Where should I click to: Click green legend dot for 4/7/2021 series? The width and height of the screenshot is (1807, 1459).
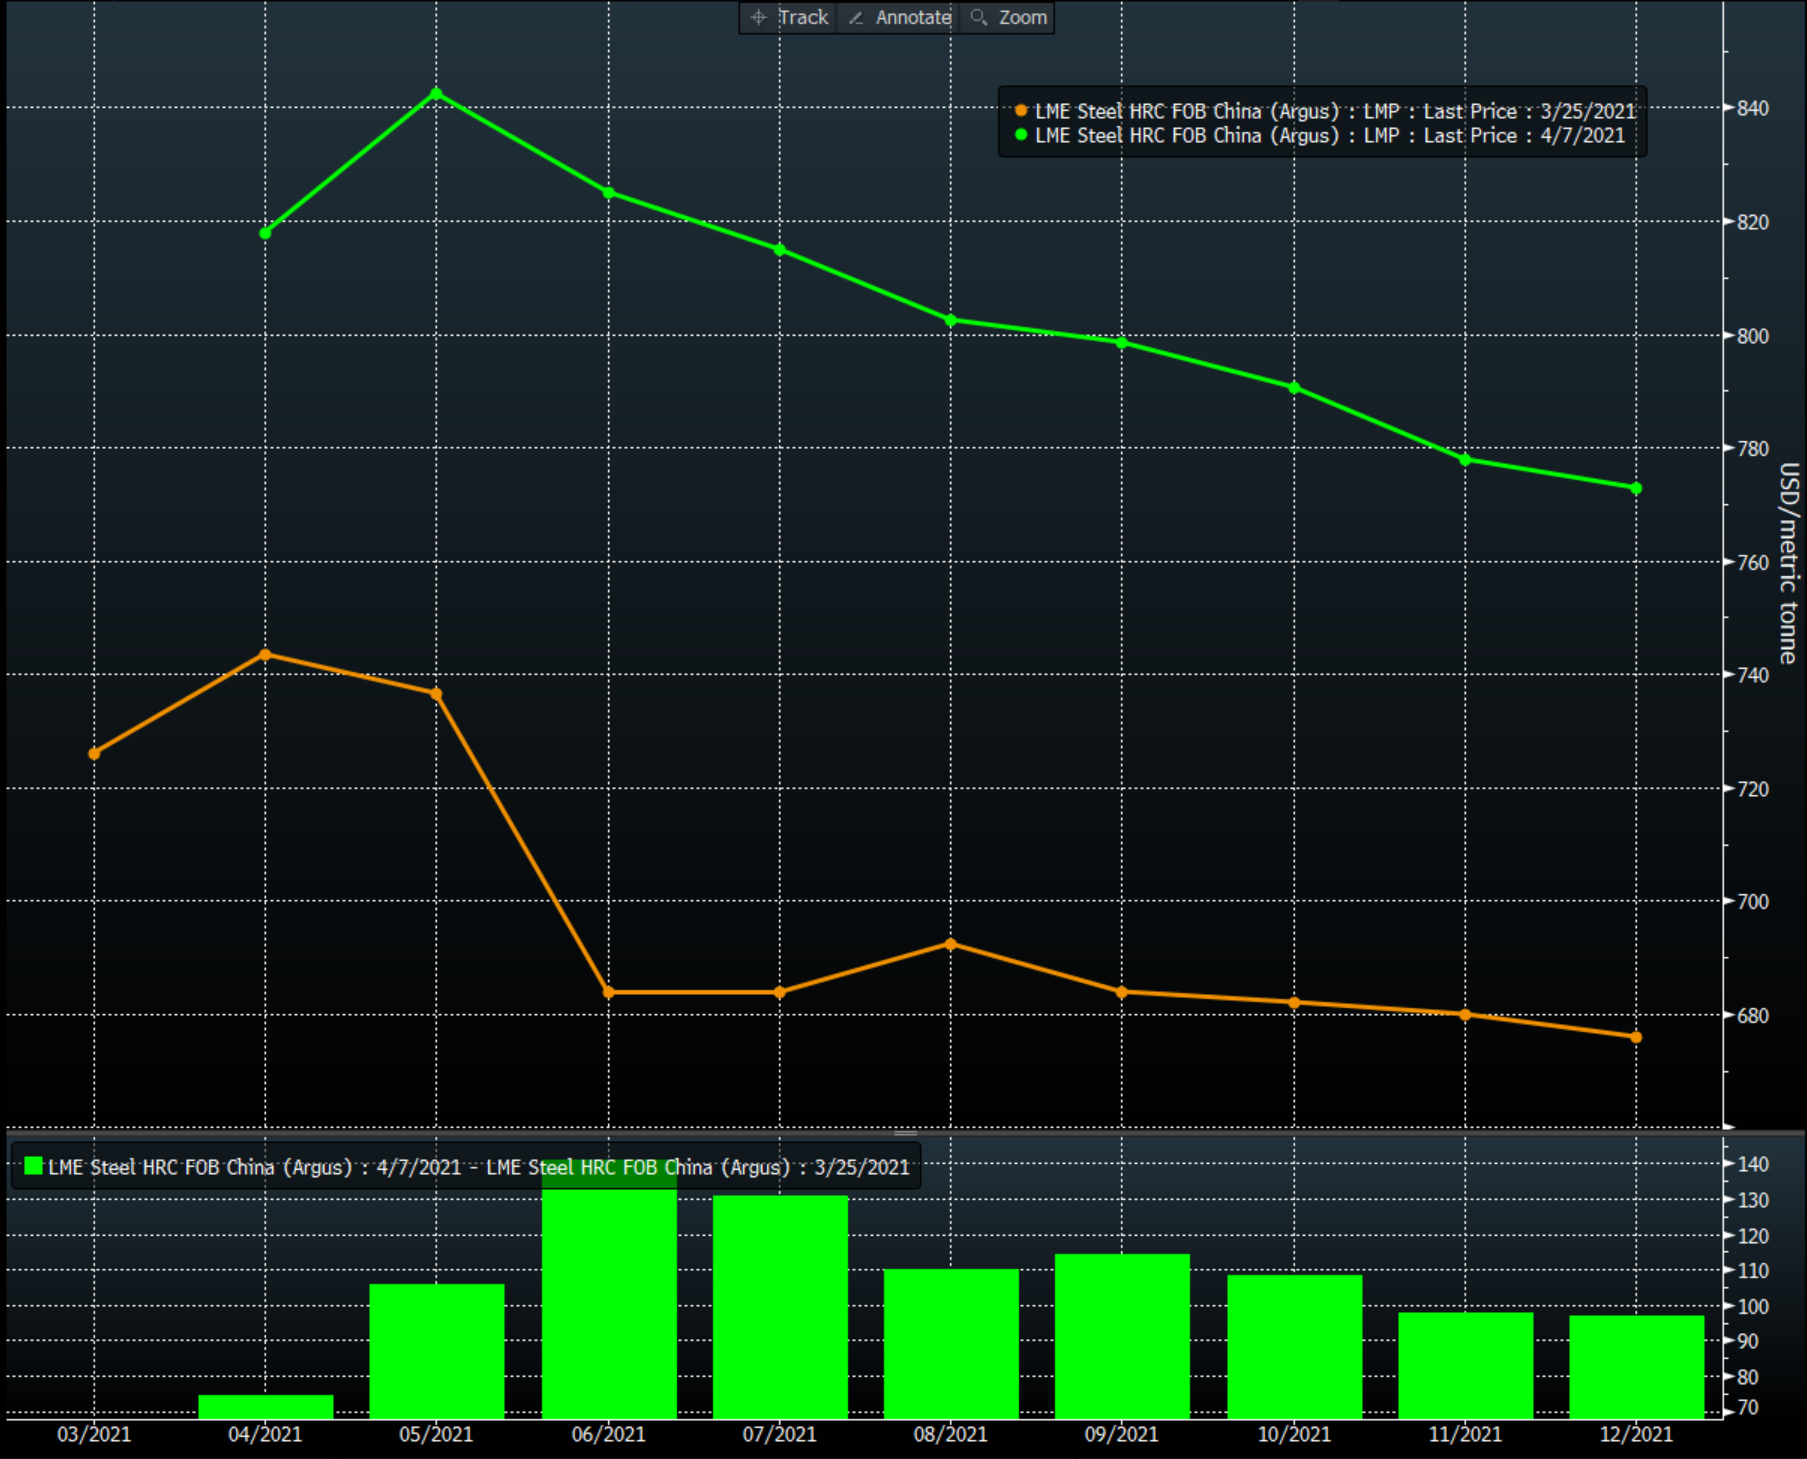1021,135
